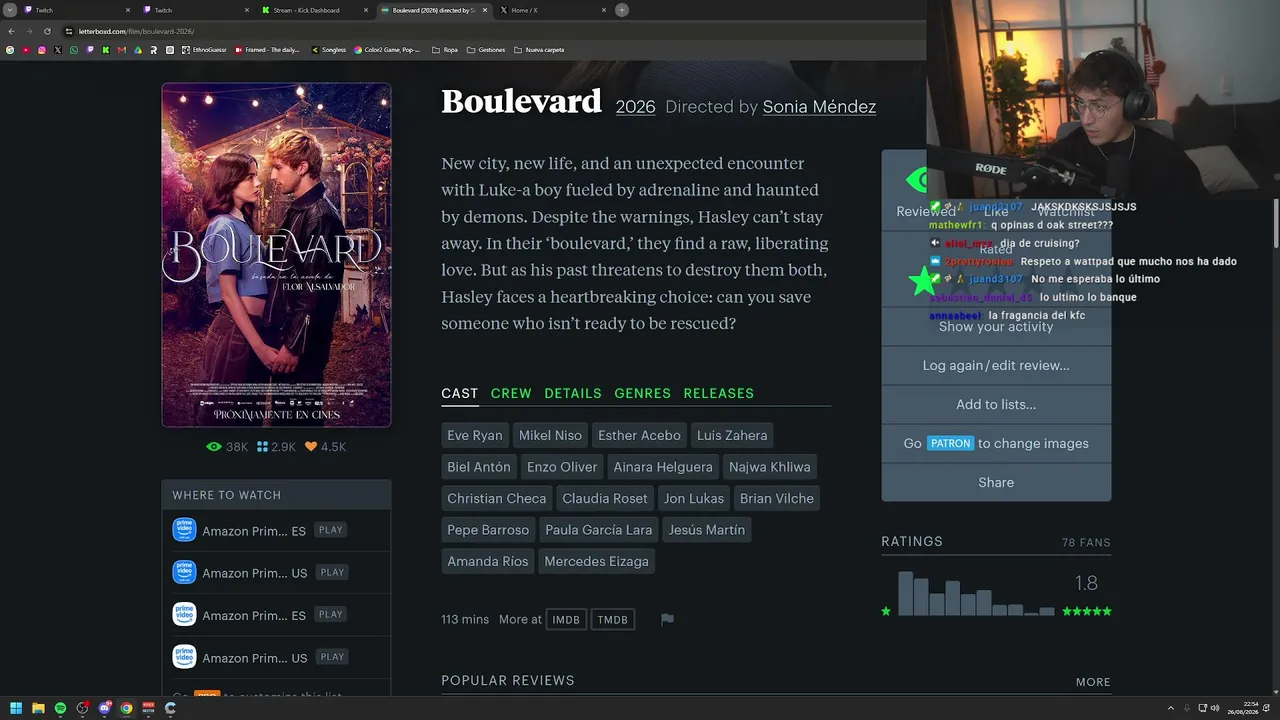Open cast member Mikel Niso
This screenshot has width=1280, height=720.
550,435
